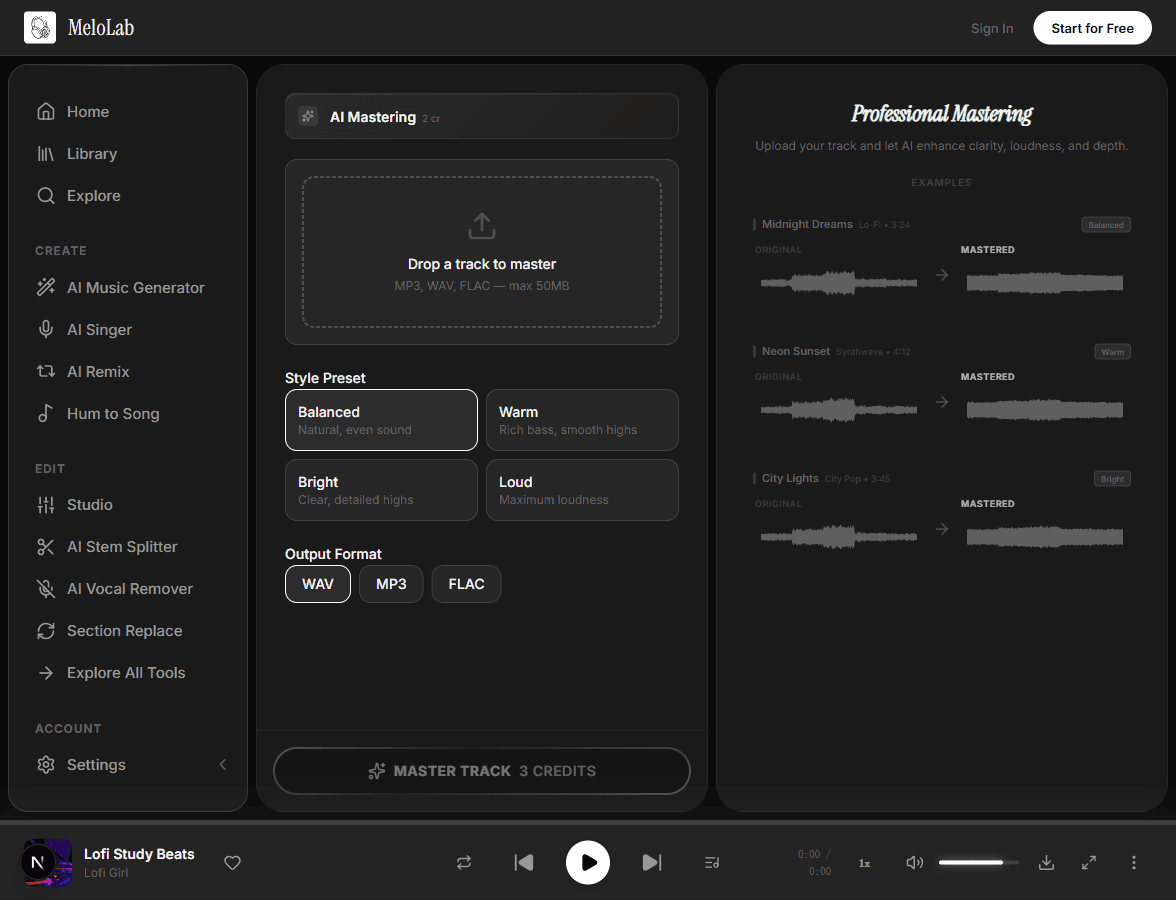Select the Loud style preset
The width and height of the screenshot is (1176, 900).
582,490
